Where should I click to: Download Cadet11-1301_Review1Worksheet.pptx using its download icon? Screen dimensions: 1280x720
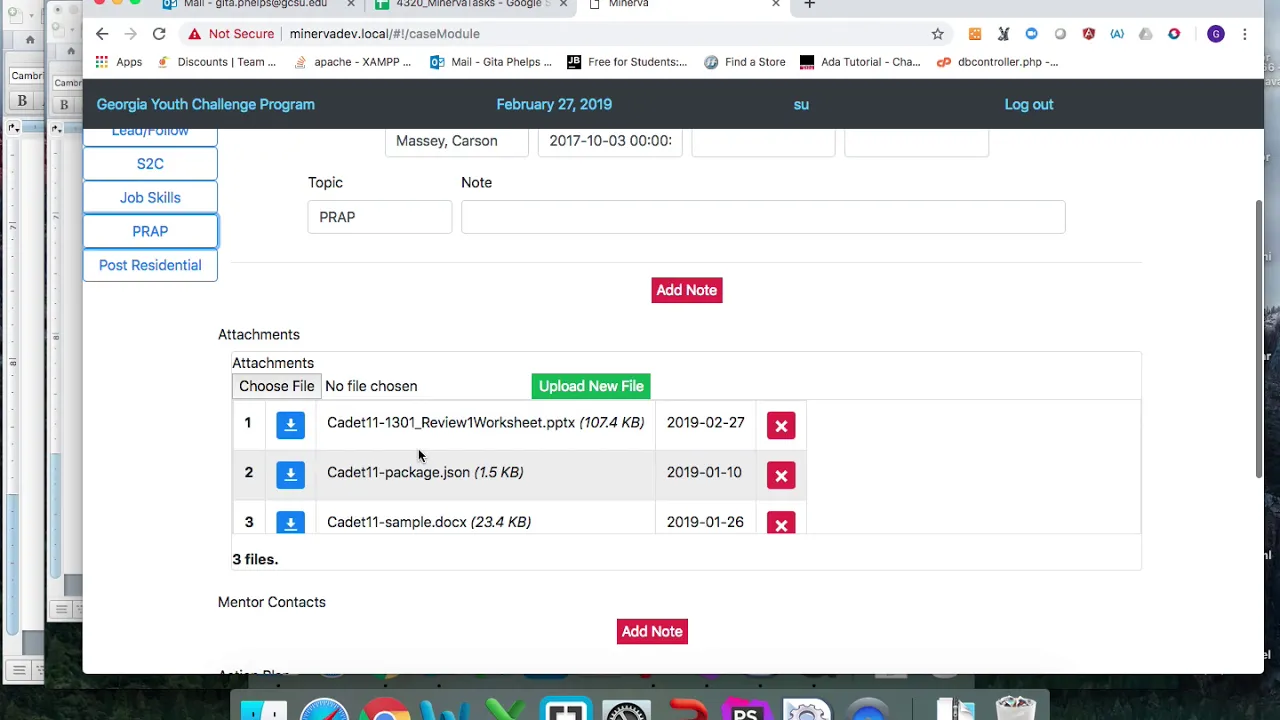click(x=290, y=425)
